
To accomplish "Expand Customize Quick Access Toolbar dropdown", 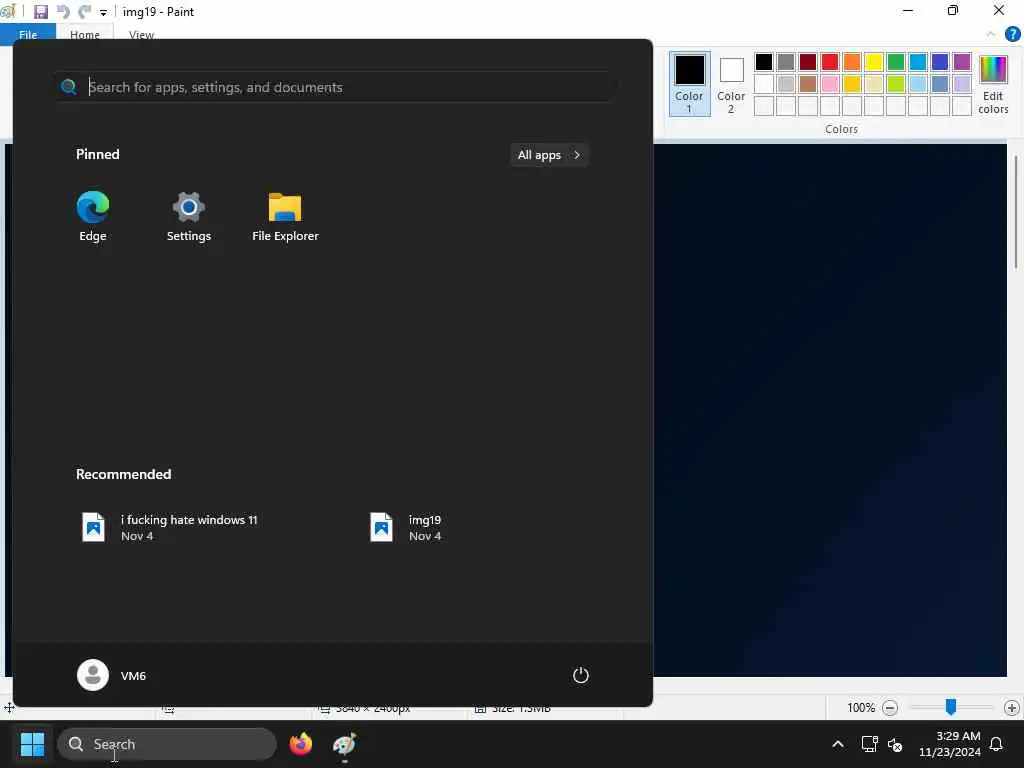I will pyautogui.click(x=103, y=12).
